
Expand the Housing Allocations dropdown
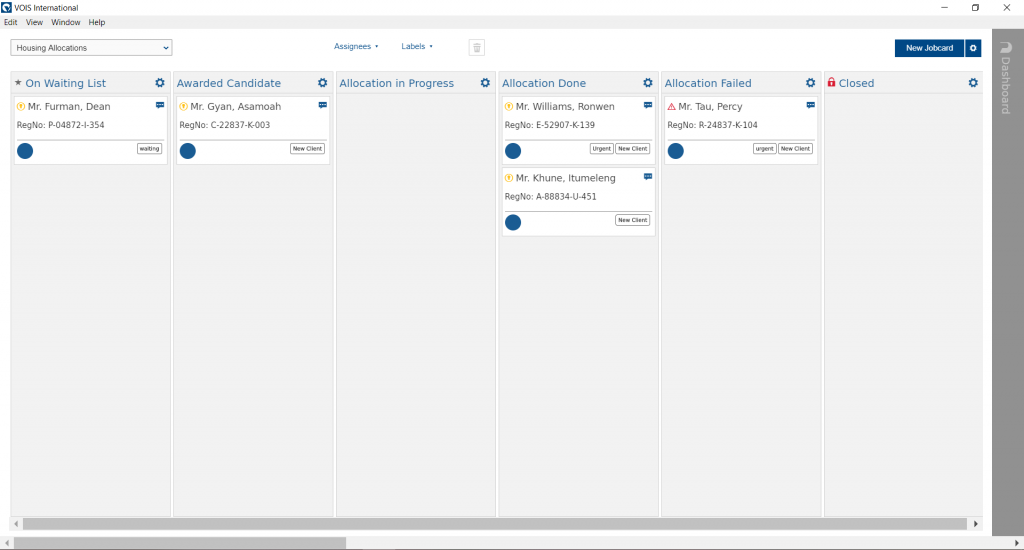tap(91, 47)
